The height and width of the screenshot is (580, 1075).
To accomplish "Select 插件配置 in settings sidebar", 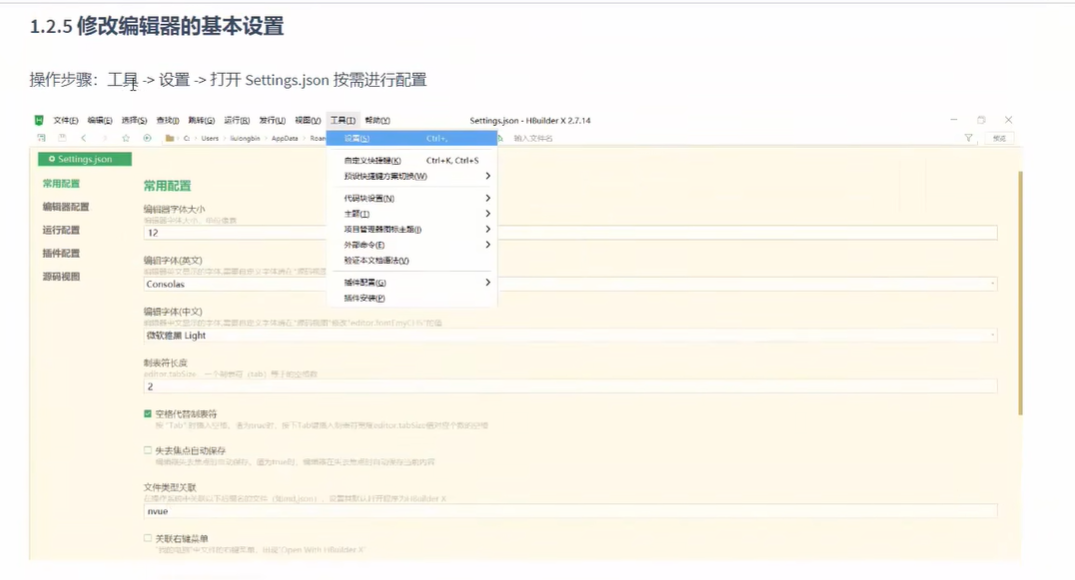I will pos(61,254).
